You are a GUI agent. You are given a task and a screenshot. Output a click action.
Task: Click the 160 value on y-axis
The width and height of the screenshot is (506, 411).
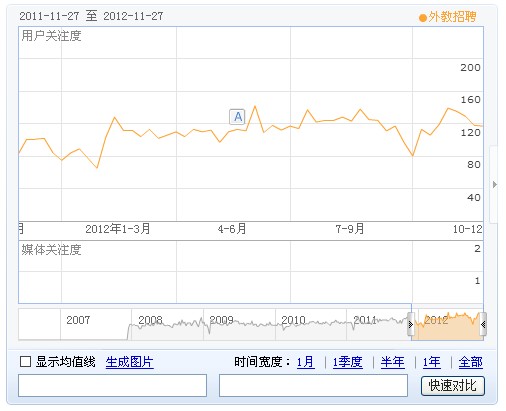[470, 100]
